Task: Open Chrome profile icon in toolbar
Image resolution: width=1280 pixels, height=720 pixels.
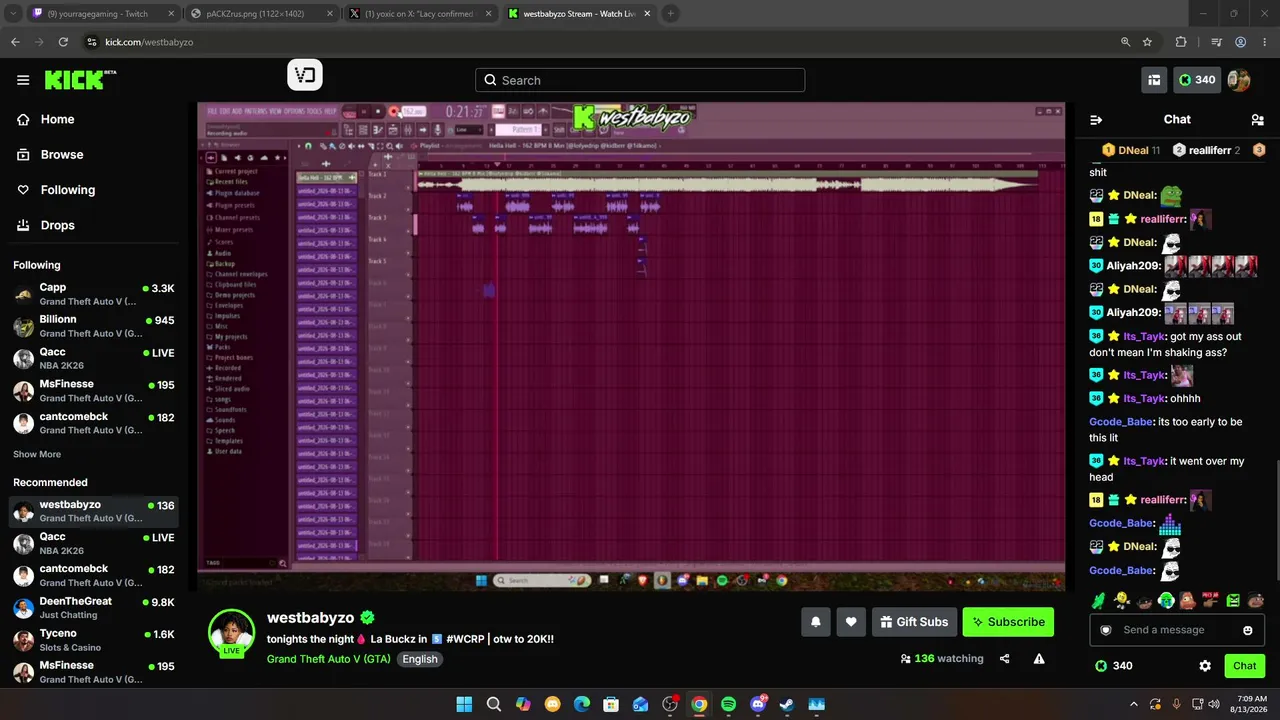Action: tap(1241, 42)
